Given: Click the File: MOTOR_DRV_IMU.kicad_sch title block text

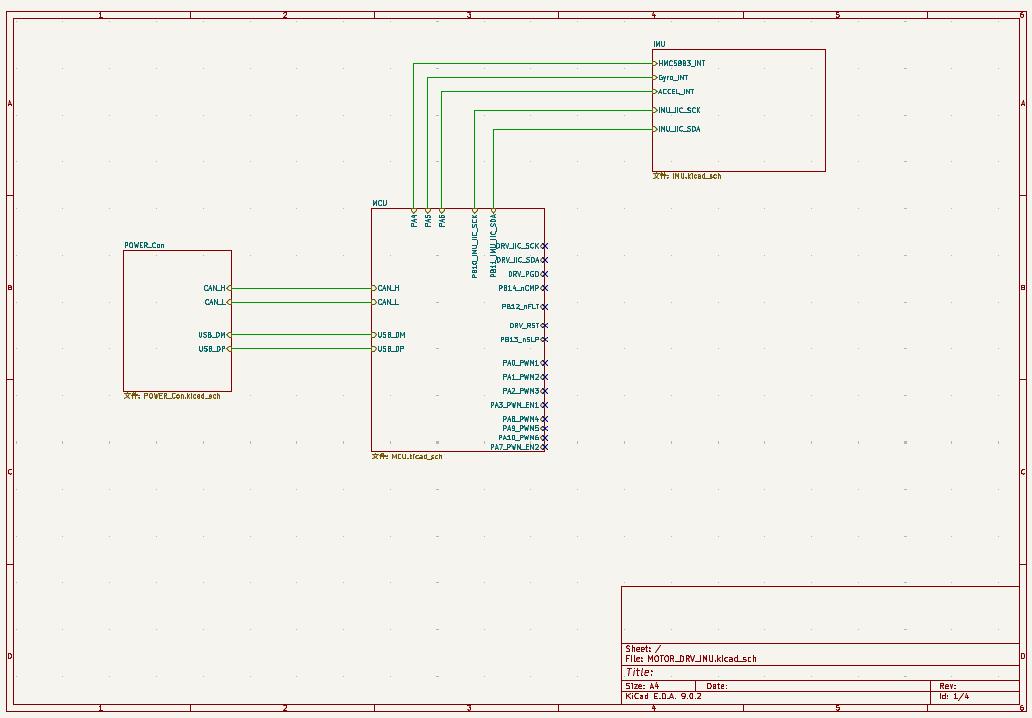Looking at the screenshot, I should point(691,659).
